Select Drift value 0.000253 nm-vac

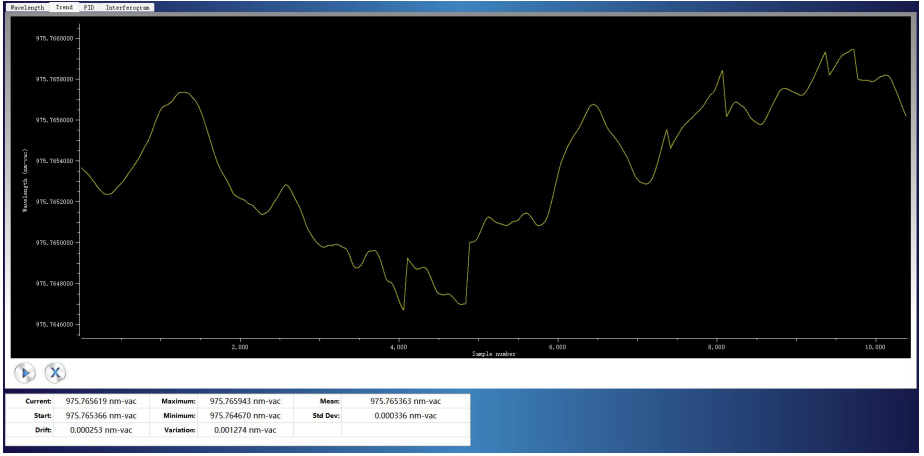point(101,430)
